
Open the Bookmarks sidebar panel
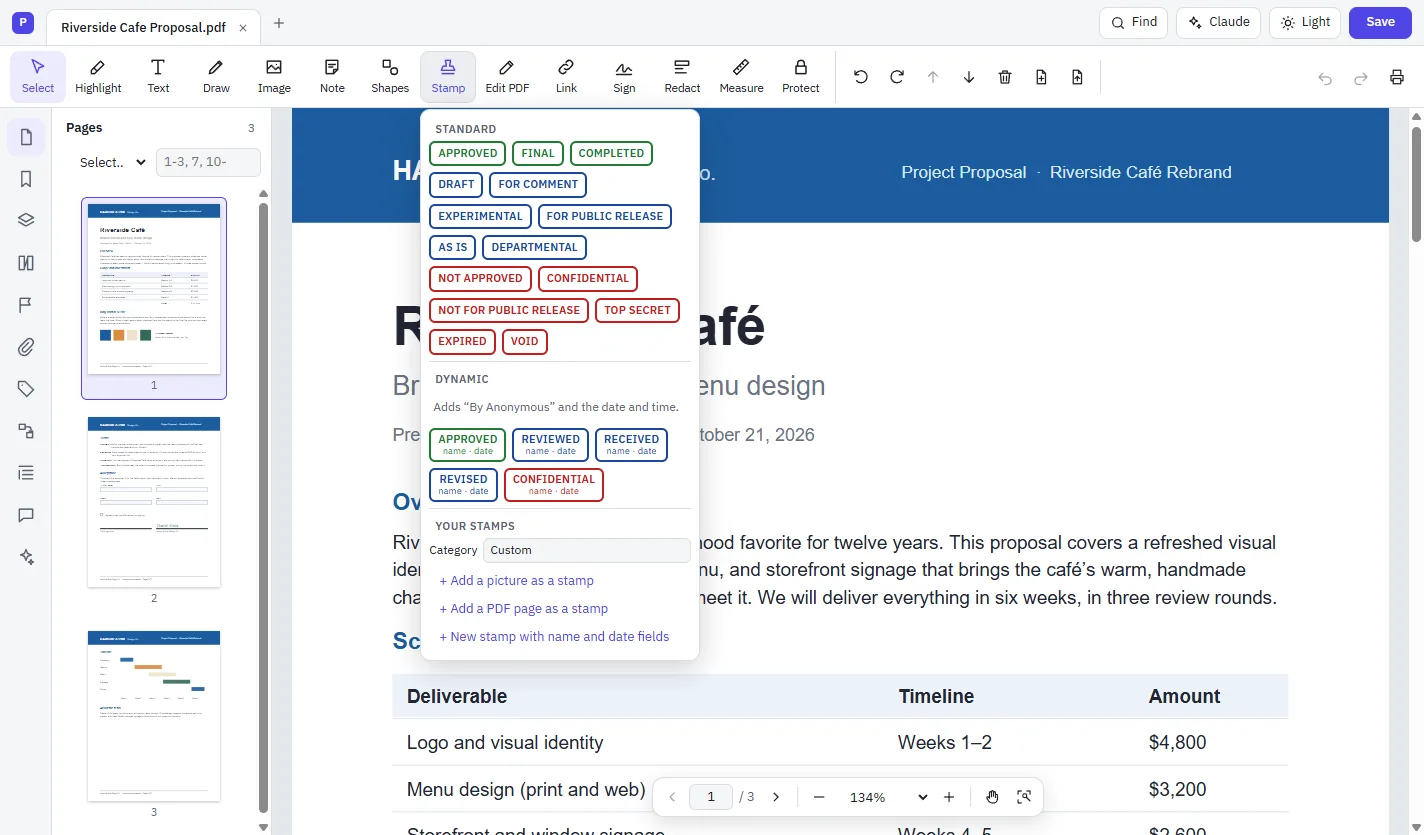point(26,179)
